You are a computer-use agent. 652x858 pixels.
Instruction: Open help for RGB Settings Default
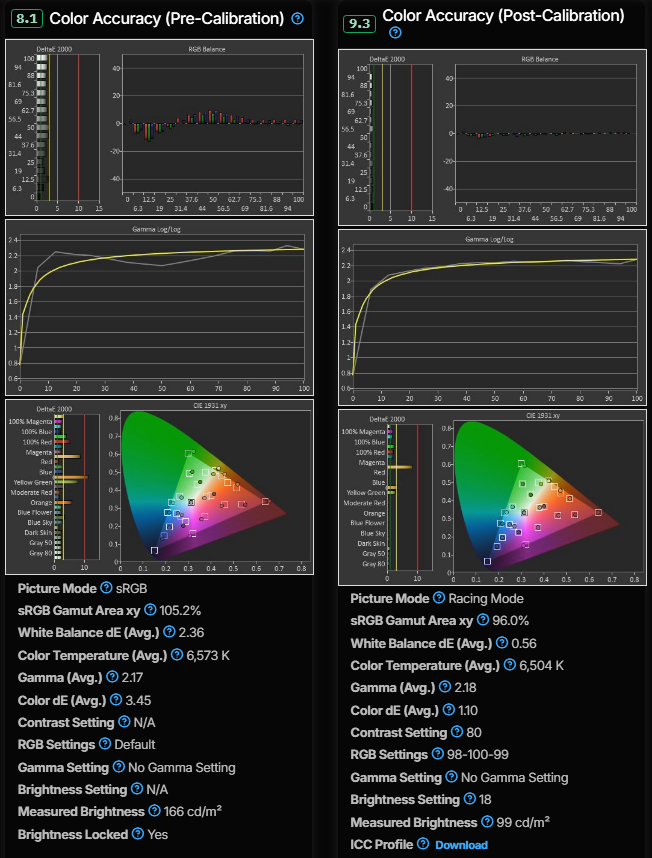pos(104,744)
